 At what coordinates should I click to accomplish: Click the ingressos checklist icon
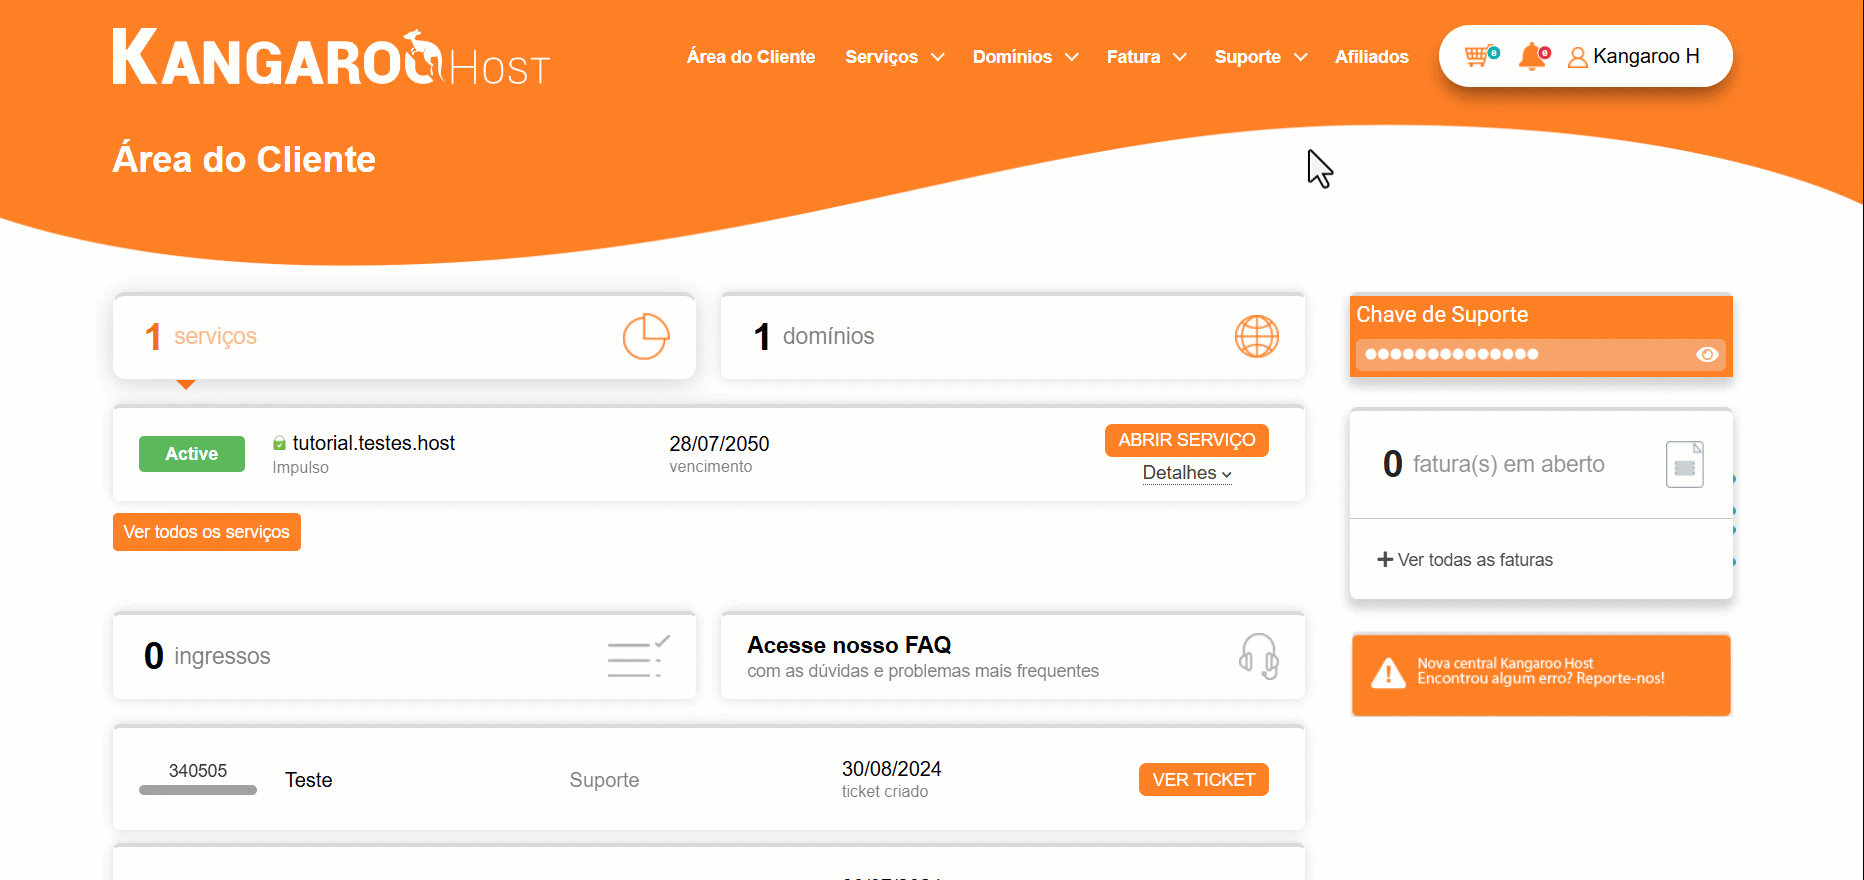point(639,656)
